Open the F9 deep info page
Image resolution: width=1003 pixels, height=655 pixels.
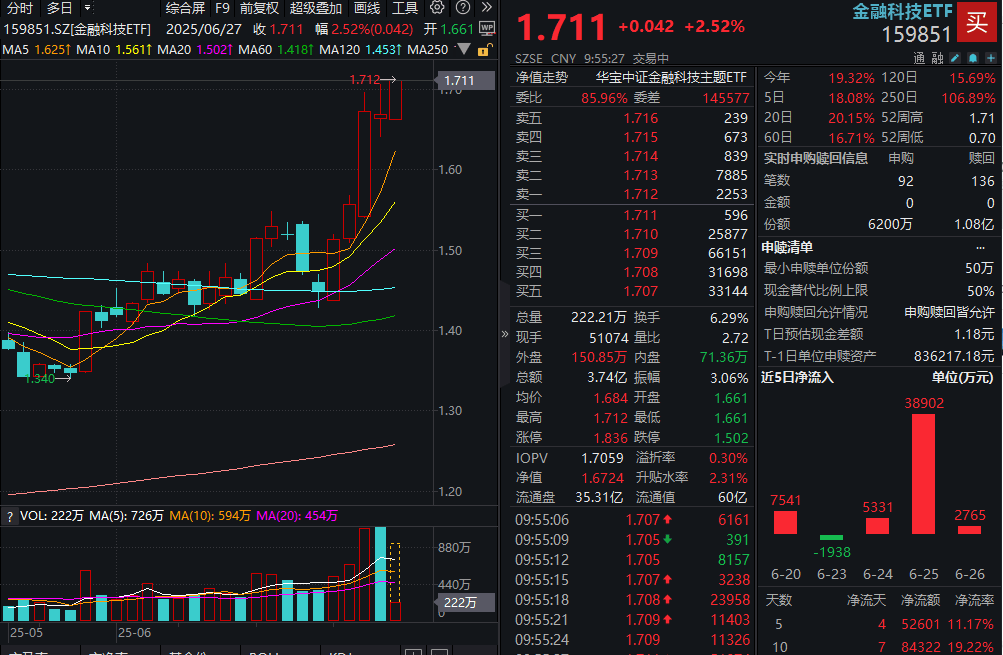222,8
